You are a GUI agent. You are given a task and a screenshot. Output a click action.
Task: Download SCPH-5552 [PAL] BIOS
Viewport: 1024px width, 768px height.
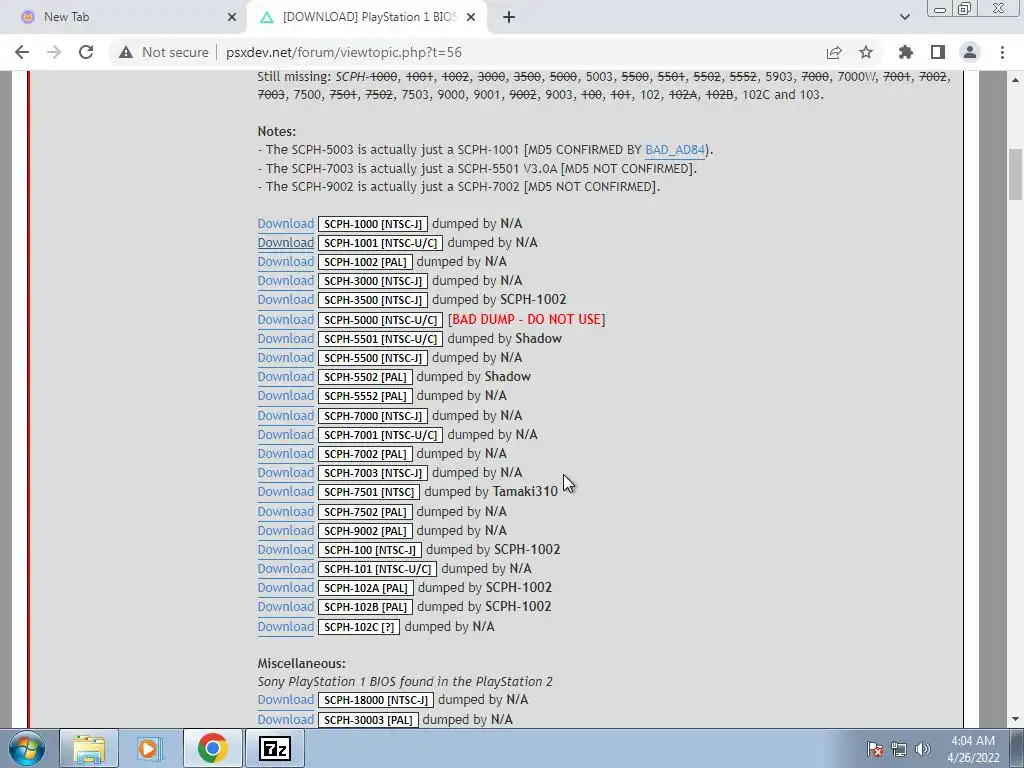(x=285, y=396)
